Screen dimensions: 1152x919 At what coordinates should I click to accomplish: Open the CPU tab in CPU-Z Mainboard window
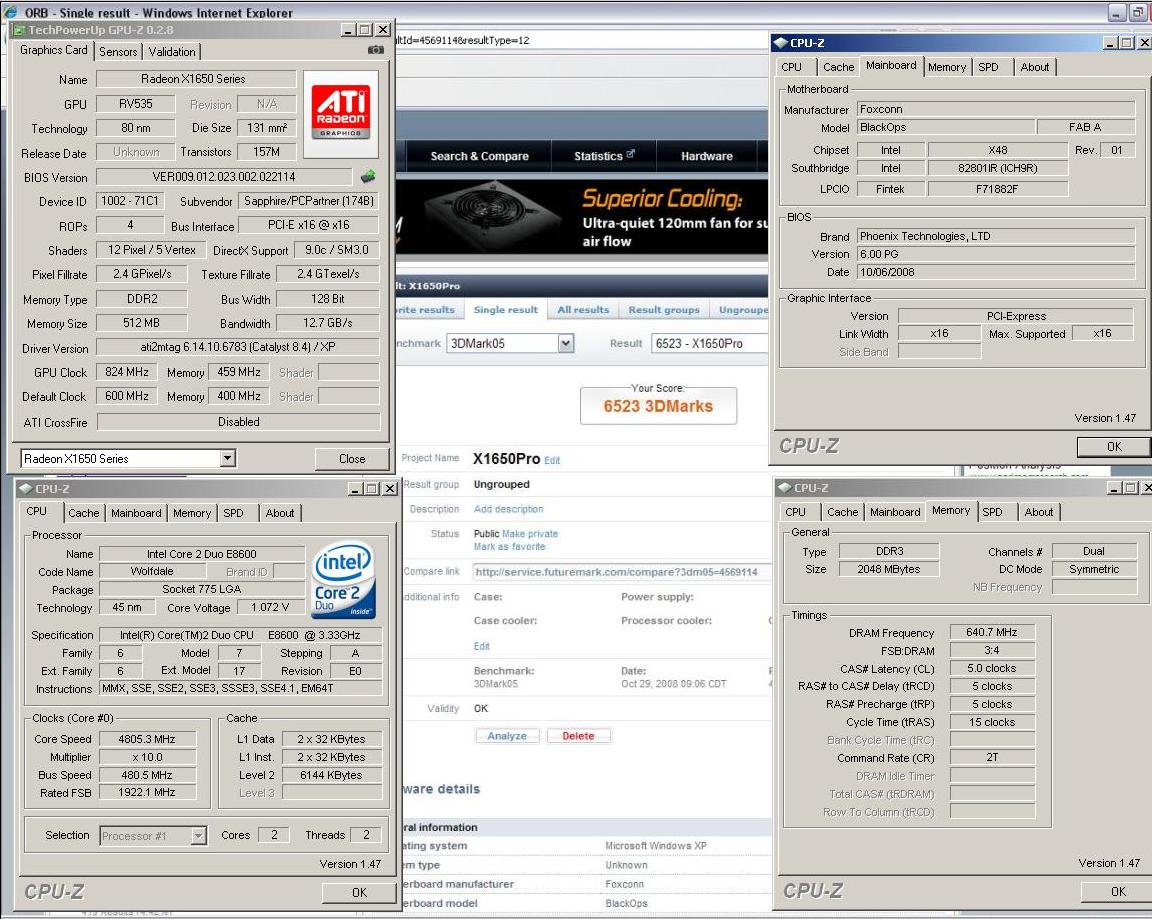pyautogui.click(x=791, y=67)
